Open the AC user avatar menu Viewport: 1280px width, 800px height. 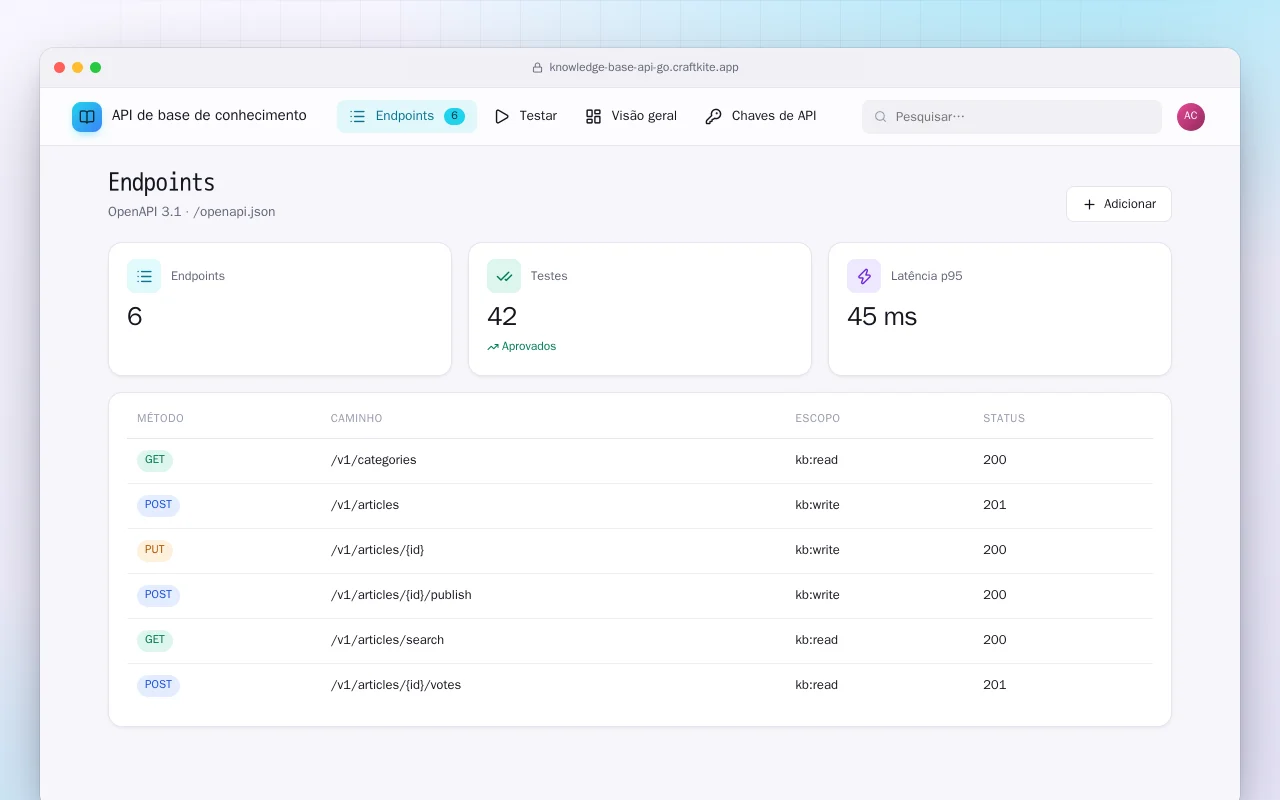click(1191, 117)
